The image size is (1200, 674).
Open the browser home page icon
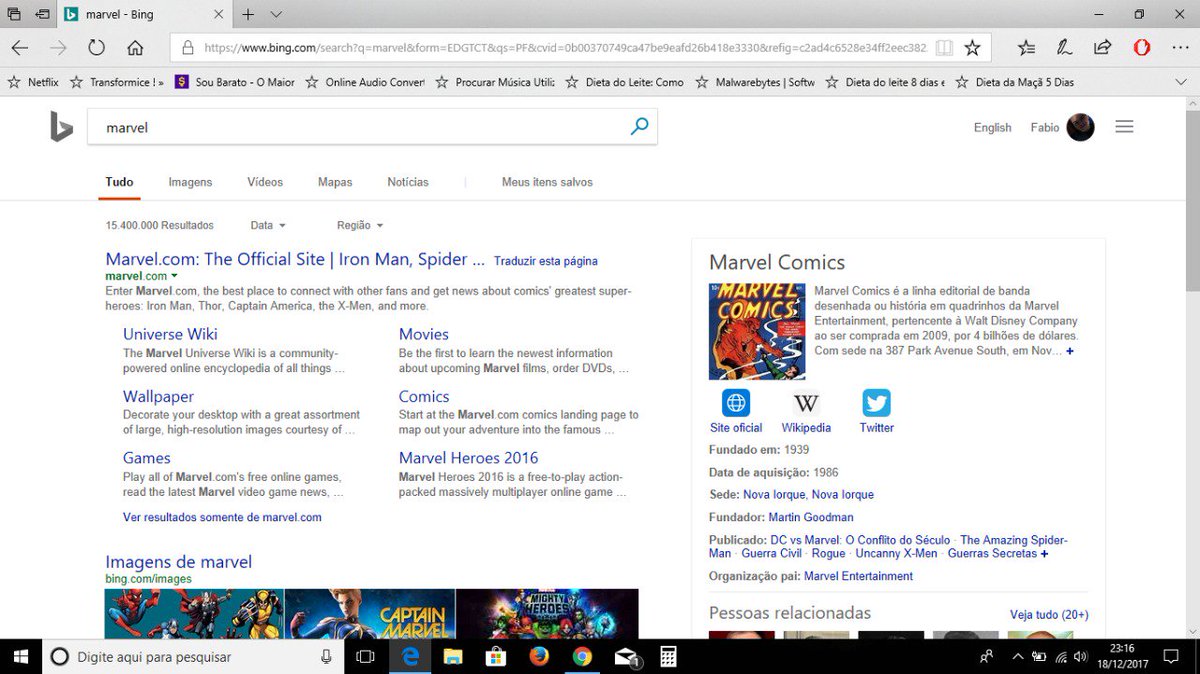[135, 47]
